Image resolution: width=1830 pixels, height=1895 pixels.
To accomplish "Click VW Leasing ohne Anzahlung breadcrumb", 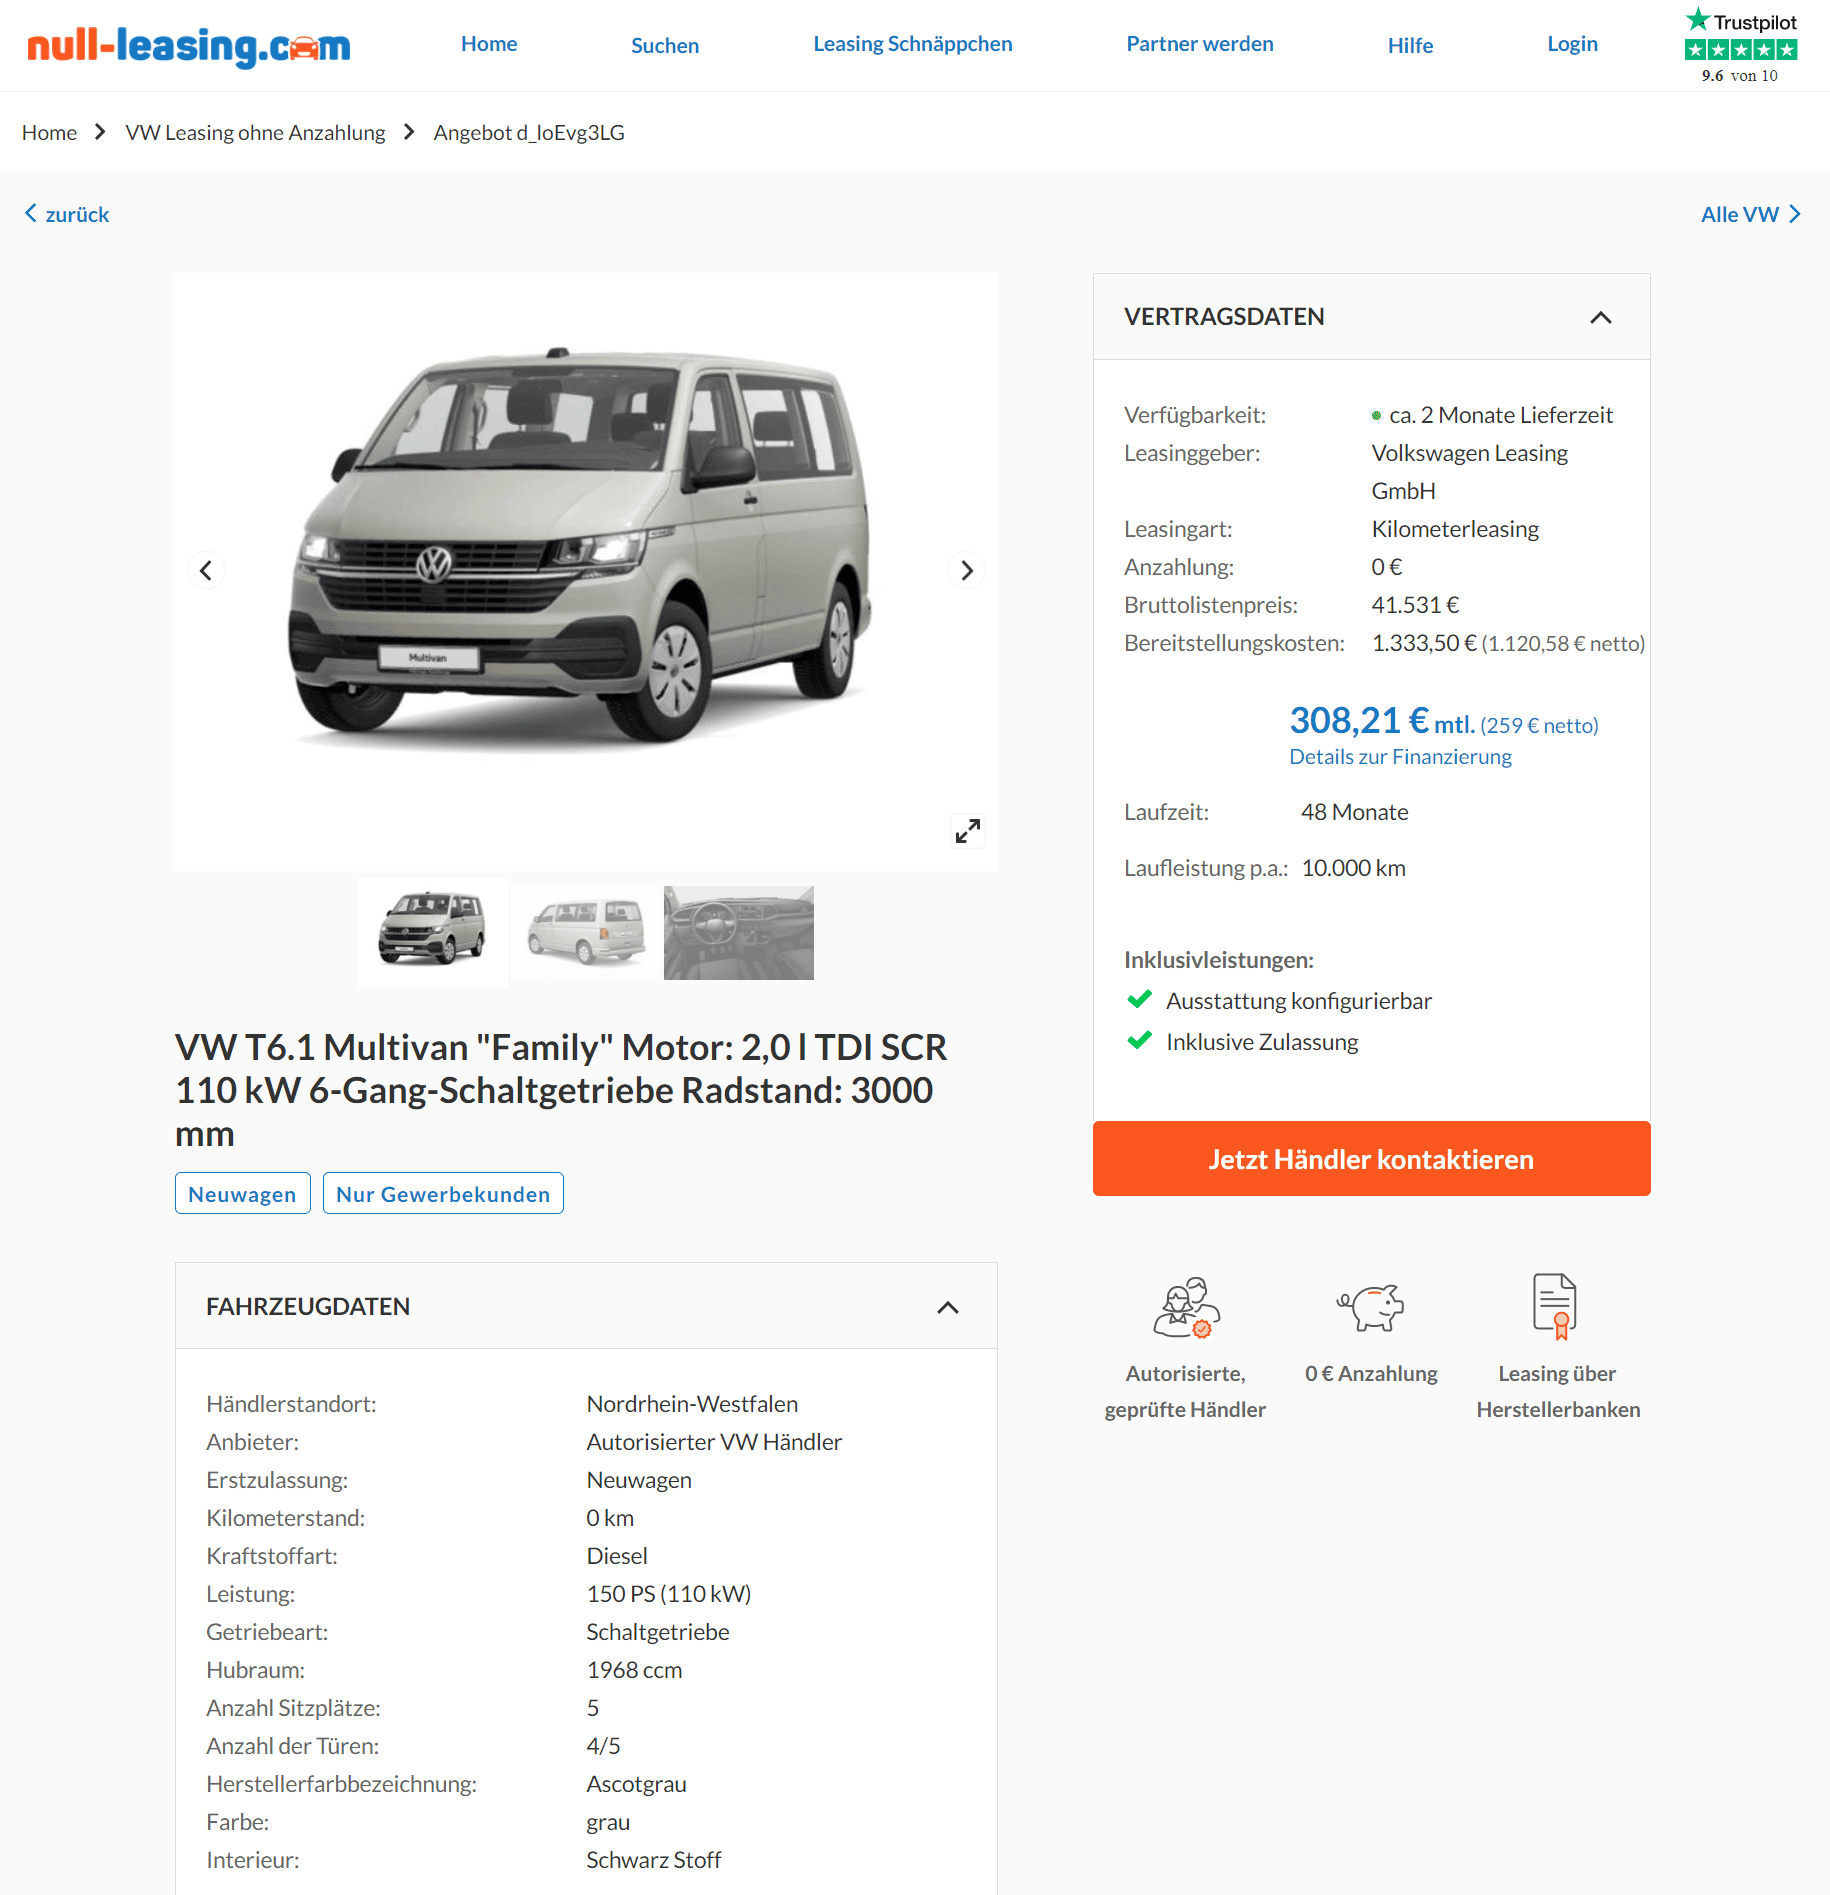I will 255,132.
